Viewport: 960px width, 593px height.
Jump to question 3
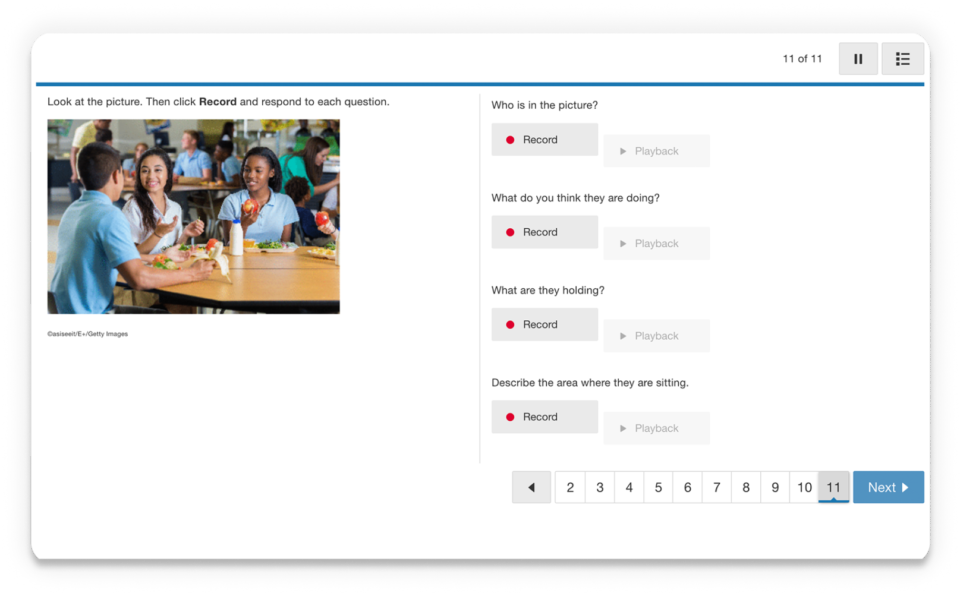click(x=600, y=487)
